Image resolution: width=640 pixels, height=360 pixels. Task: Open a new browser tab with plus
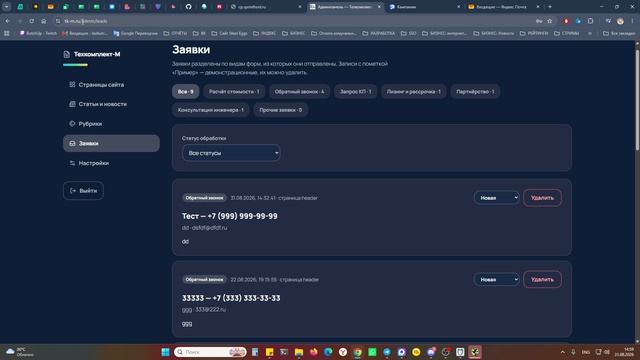[x=549, y=7]
